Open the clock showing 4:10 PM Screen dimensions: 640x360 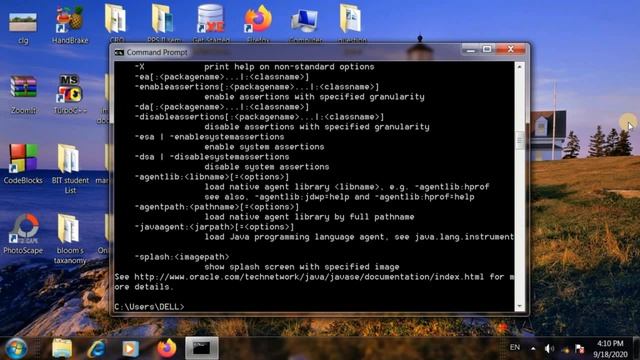[610, 349]
